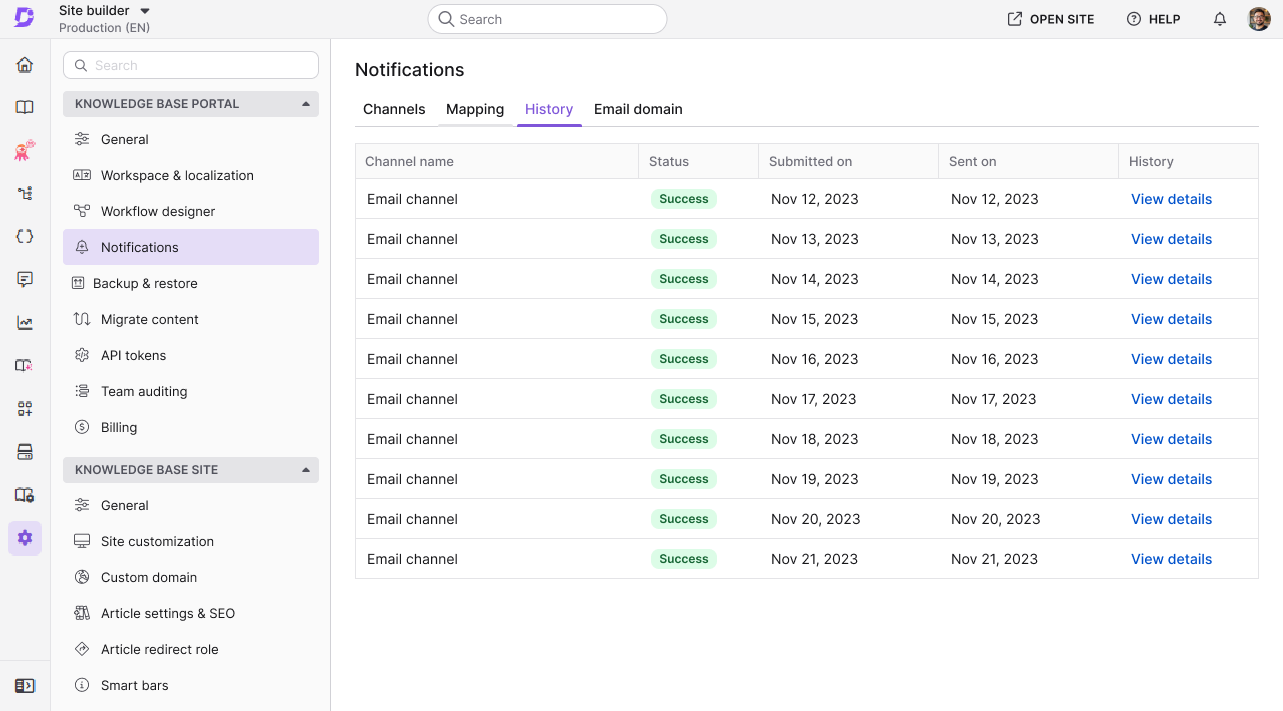Open the Analytics chart icon
The image size is (1283, 711).
click(x=25, y=323)
